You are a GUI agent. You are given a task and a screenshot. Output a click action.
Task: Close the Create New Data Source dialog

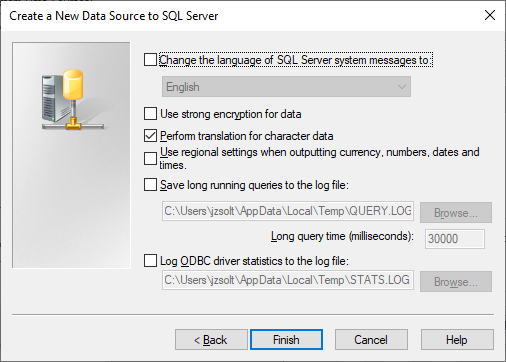(490, 15)
